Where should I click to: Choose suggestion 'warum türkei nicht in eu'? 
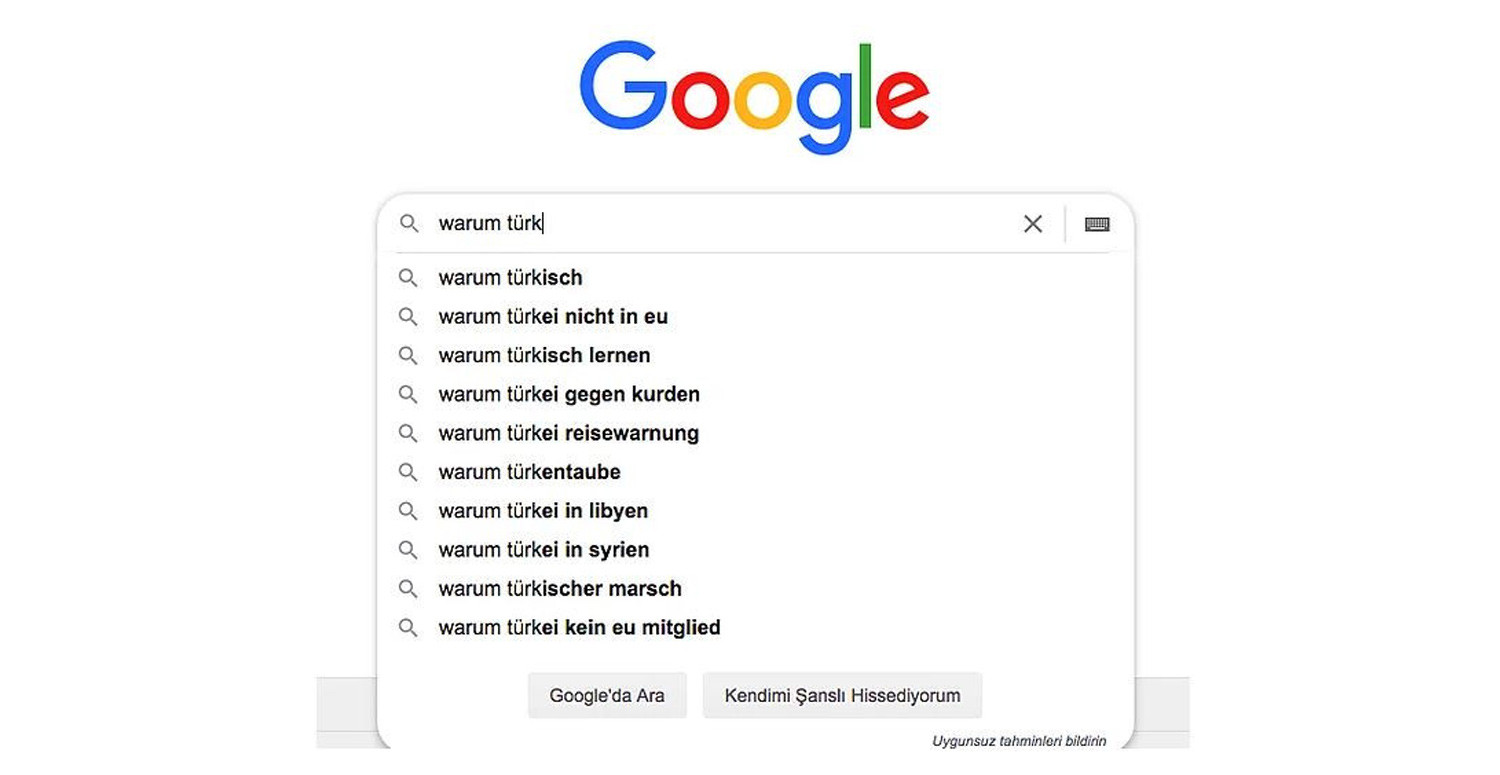tap(553, 317)
